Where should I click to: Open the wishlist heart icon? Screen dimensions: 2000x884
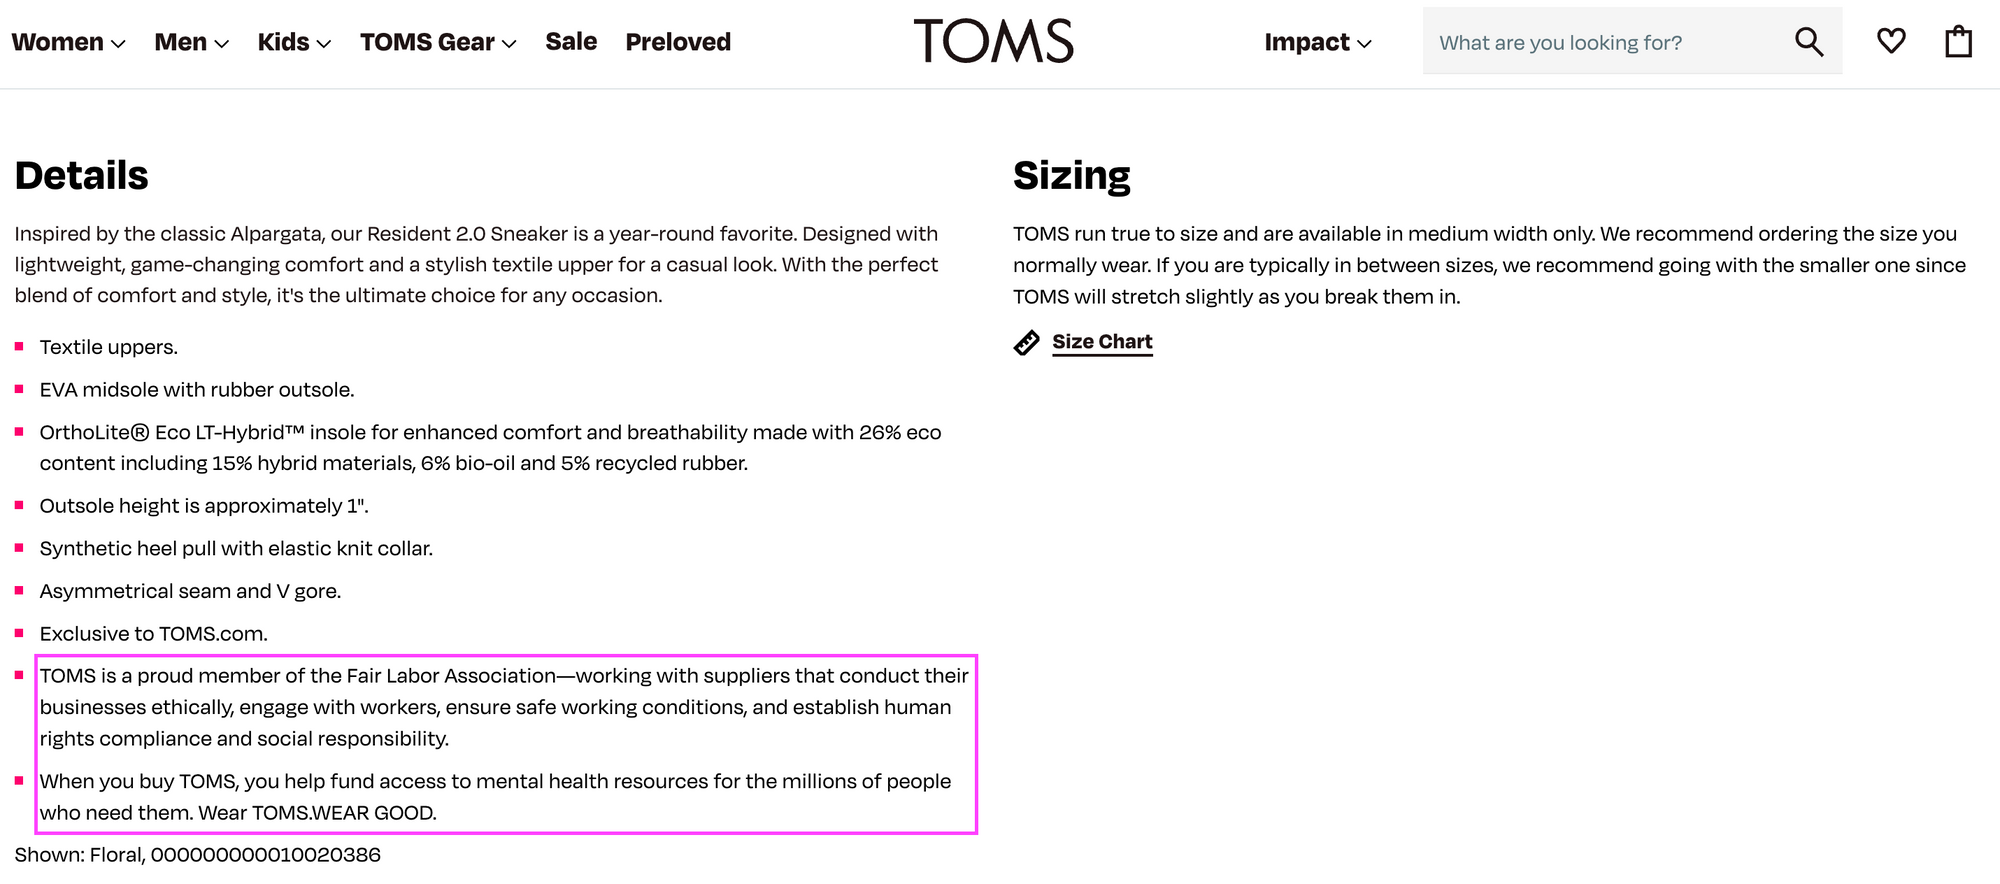point(1891,41)
